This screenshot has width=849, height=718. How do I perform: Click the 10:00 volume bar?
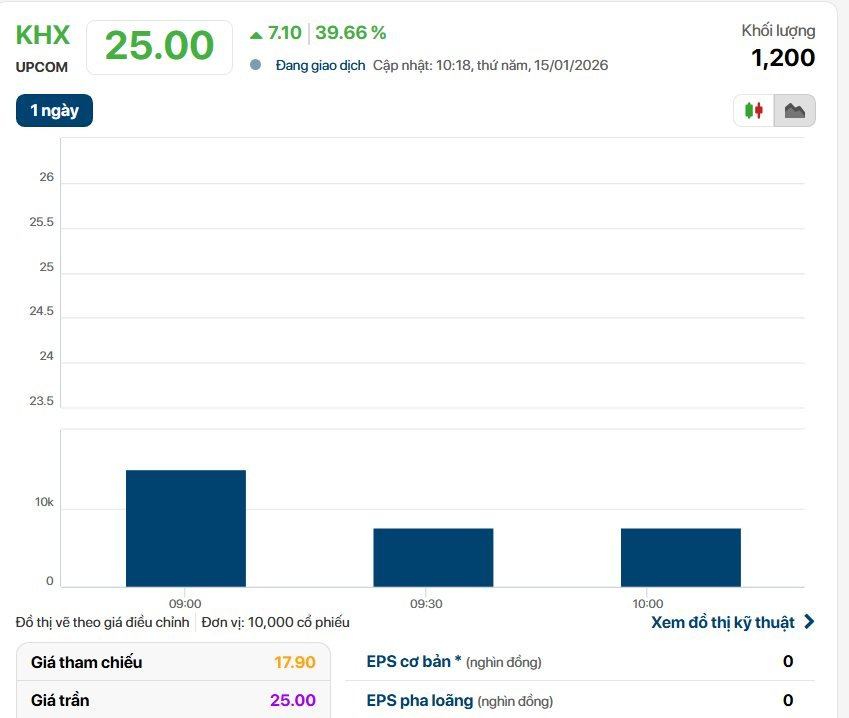click(680, 557)
